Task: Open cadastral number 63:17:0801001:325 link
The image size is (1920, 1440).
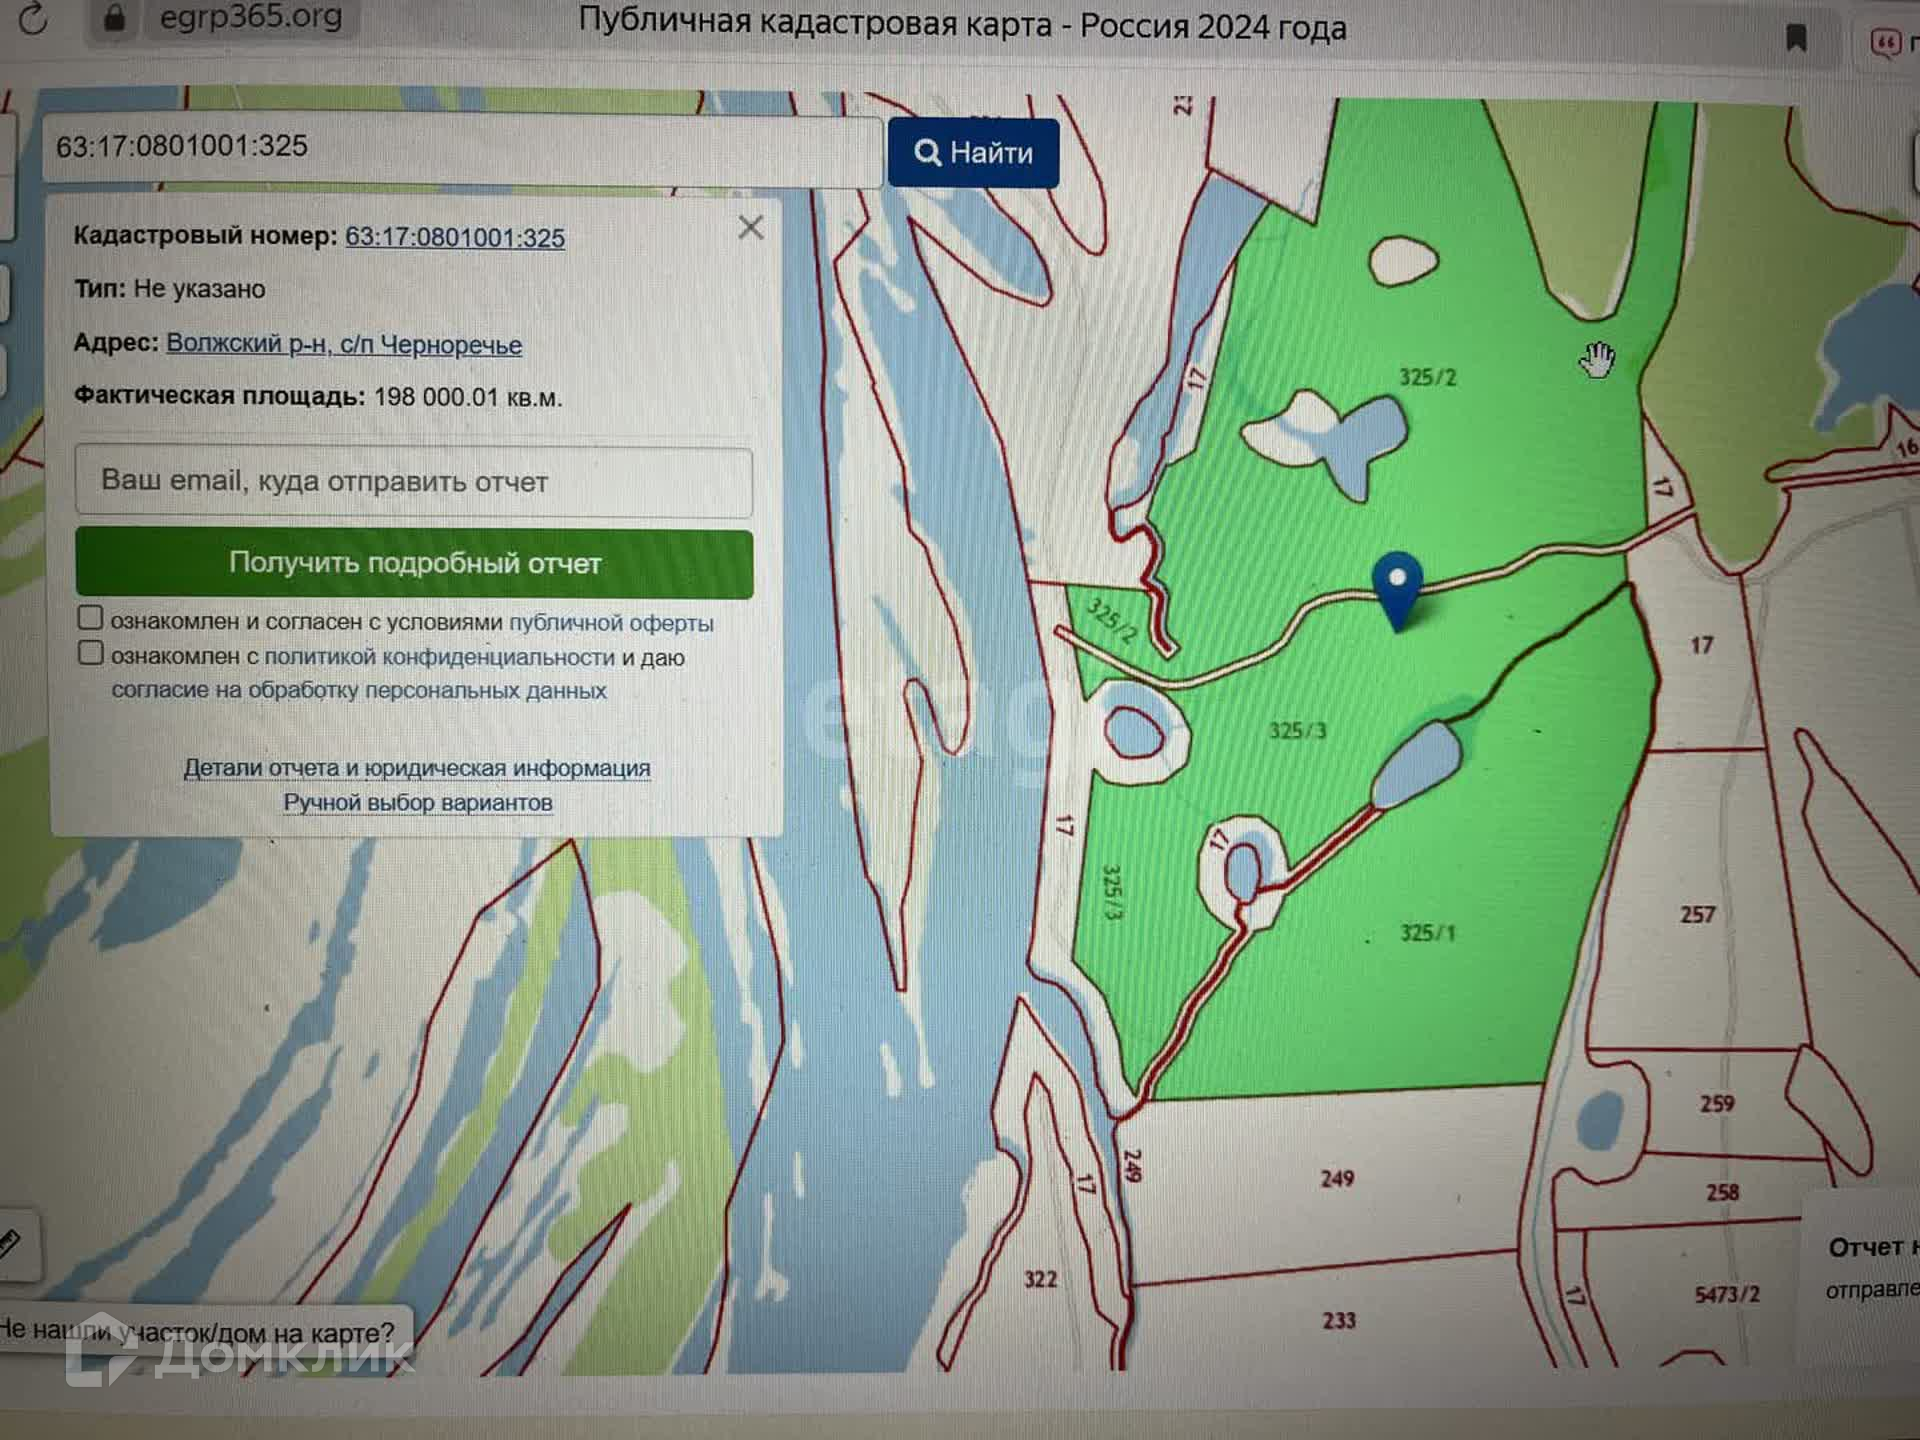Action: (455, 238)
